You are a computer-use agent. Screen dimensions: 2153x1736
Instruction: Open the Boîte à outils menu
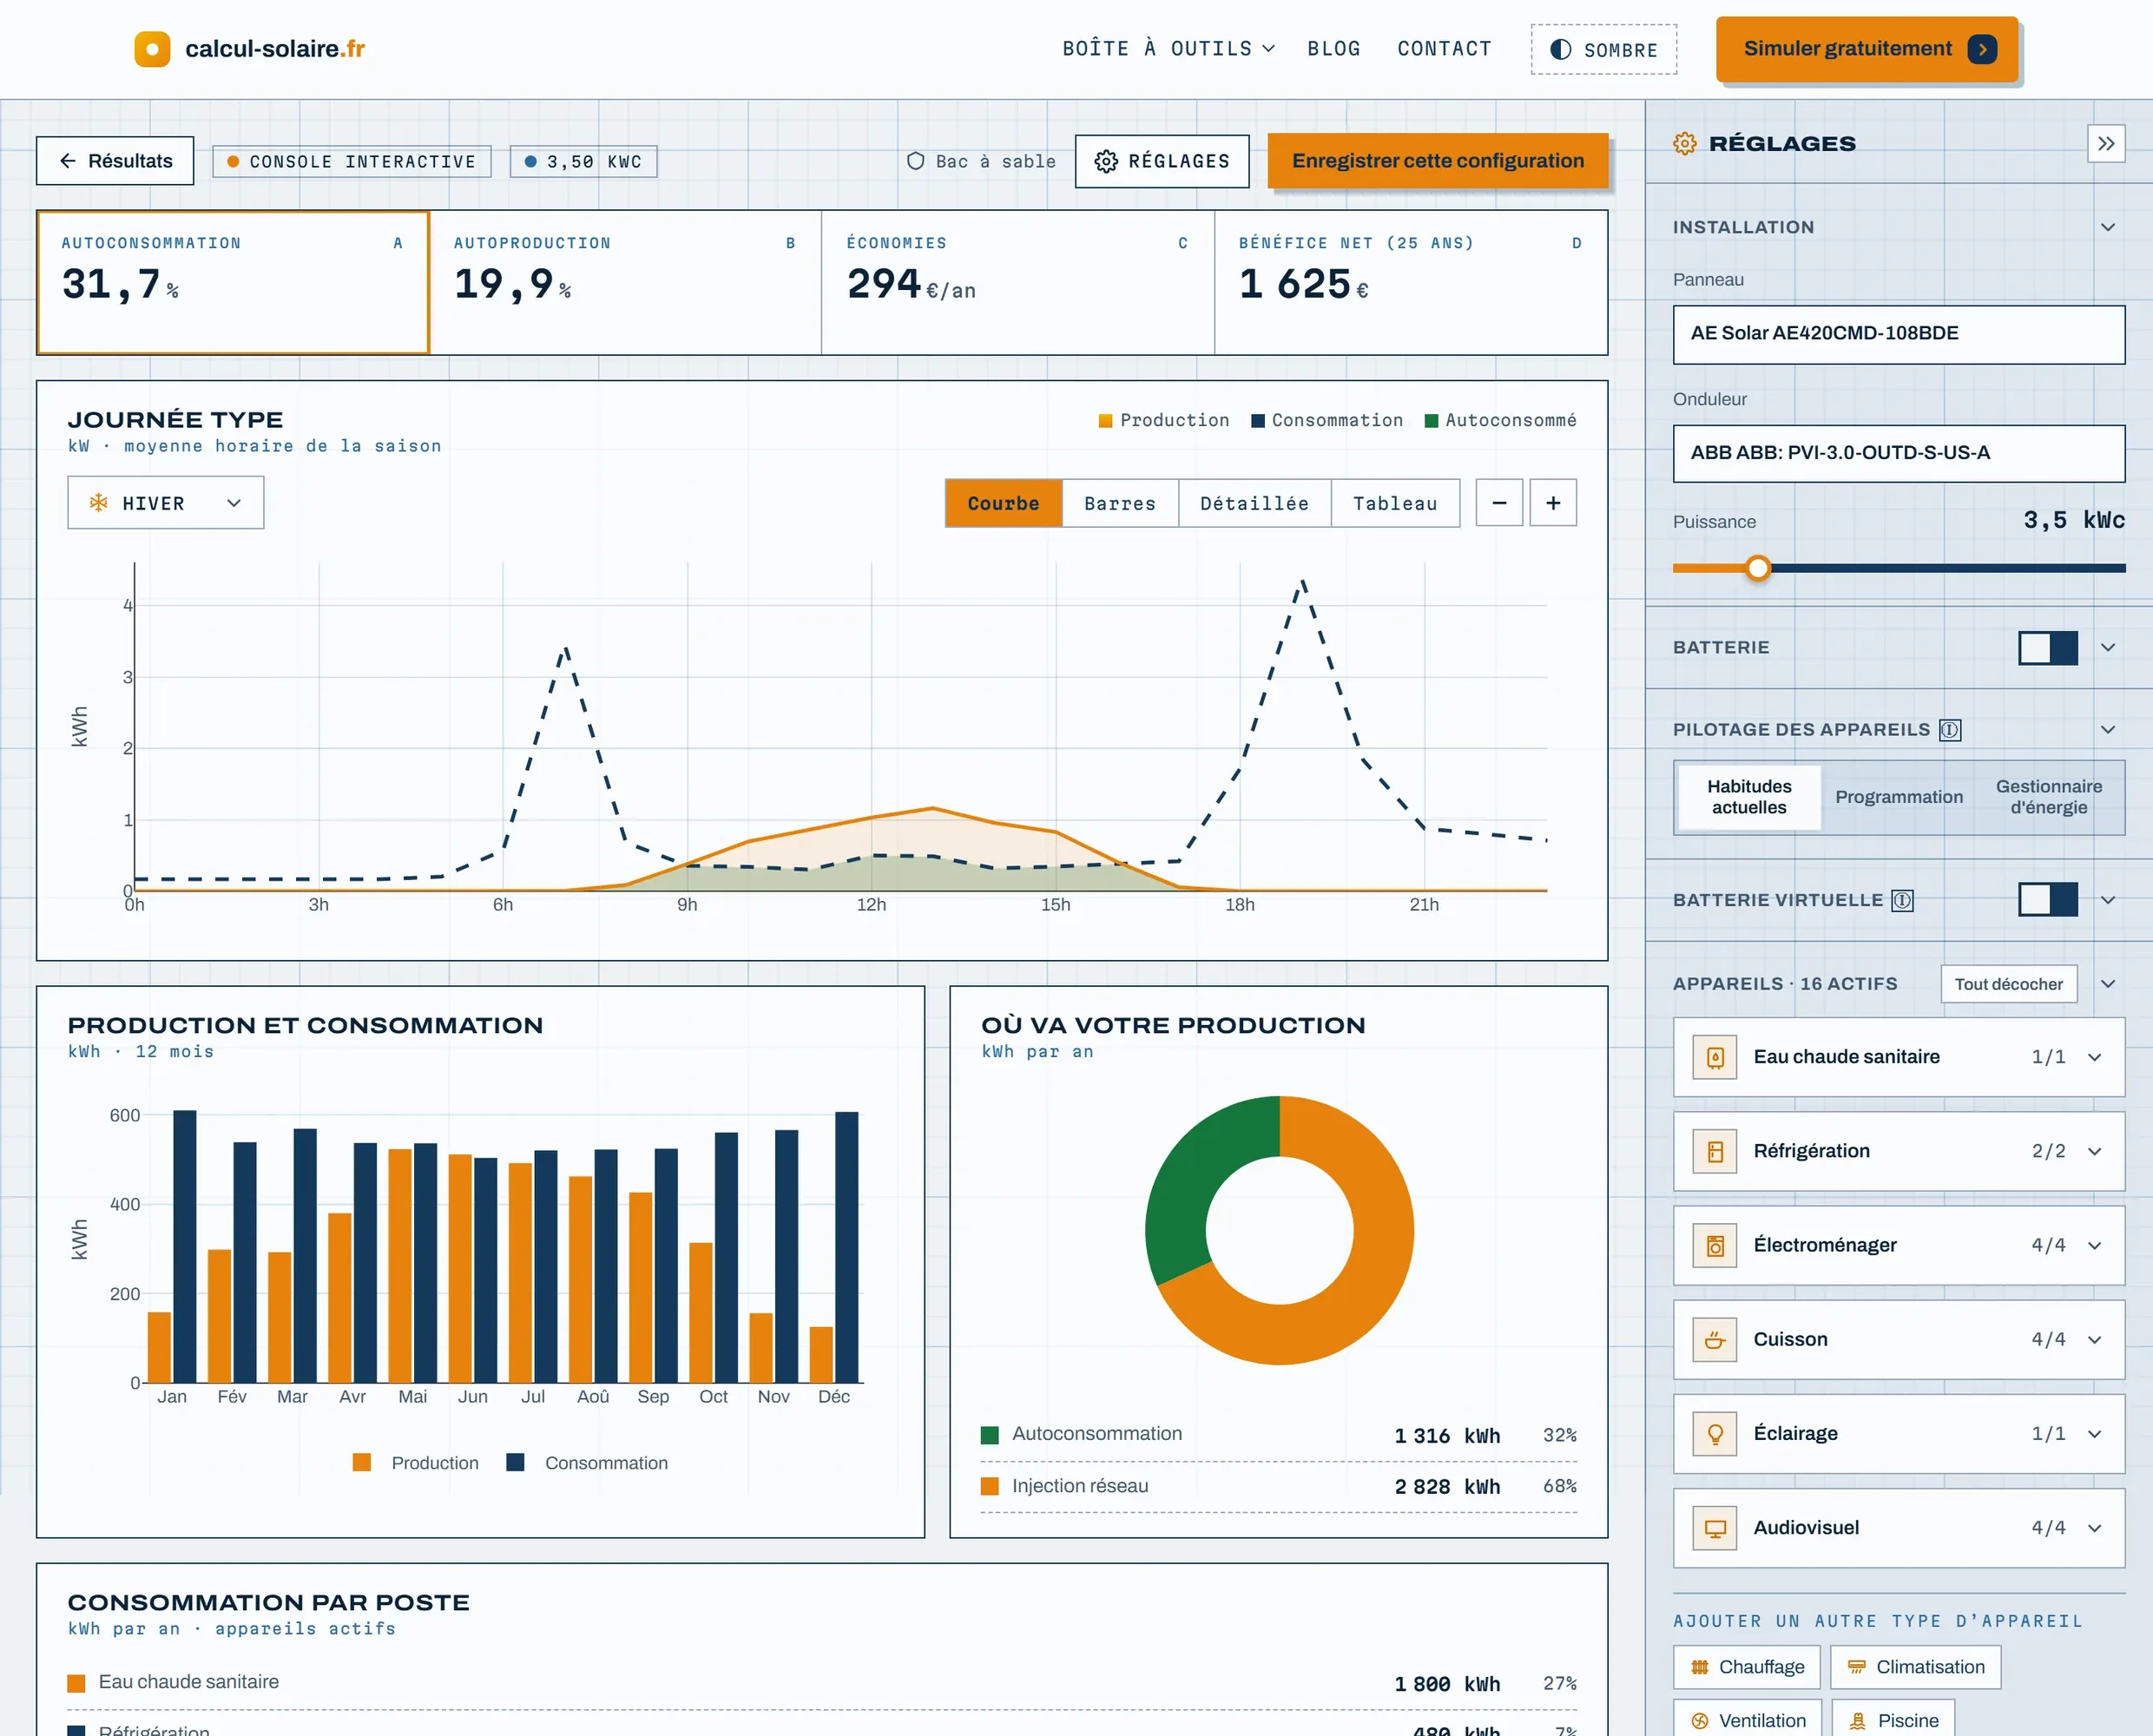1168,49
